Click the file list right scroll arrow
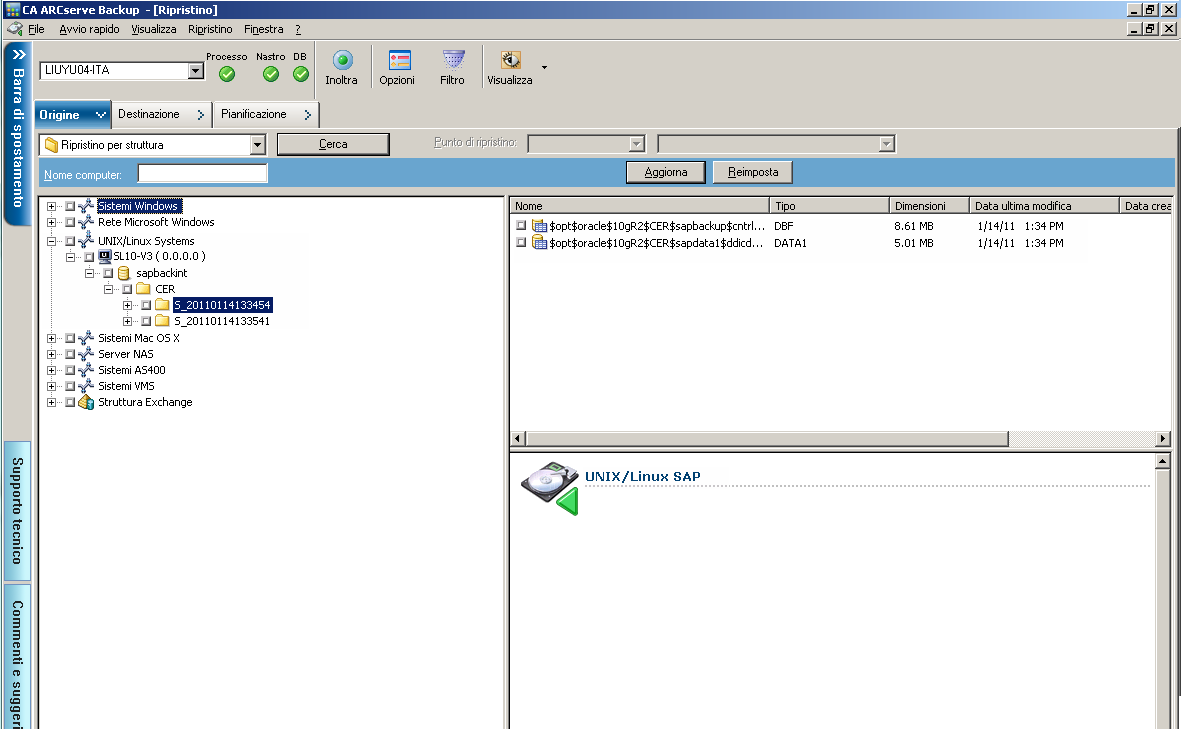This screenshot has width=1181, height=729. (1163, 438)
